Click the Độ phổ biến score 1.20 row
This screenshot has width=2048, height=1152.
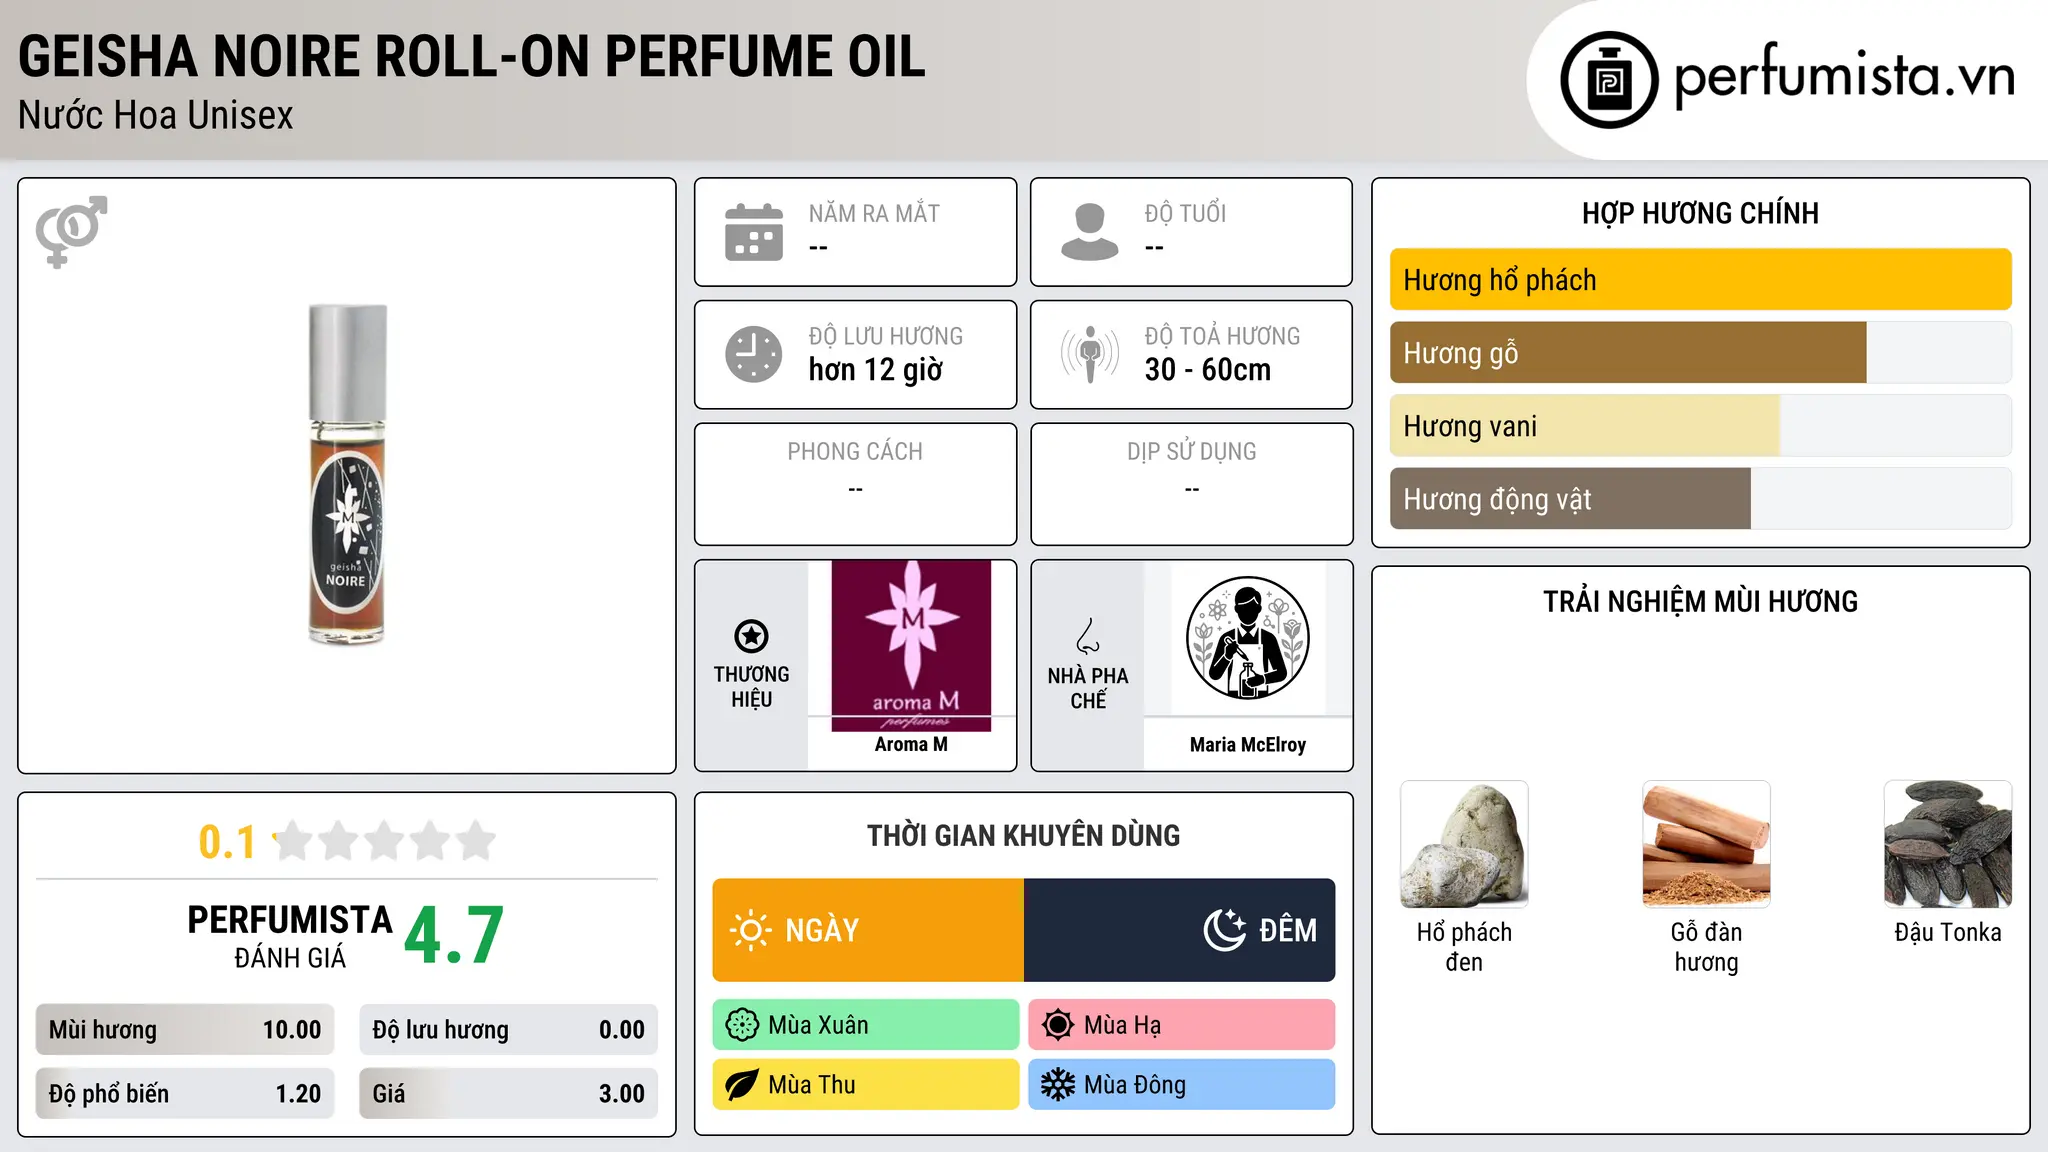point(185,1094)
